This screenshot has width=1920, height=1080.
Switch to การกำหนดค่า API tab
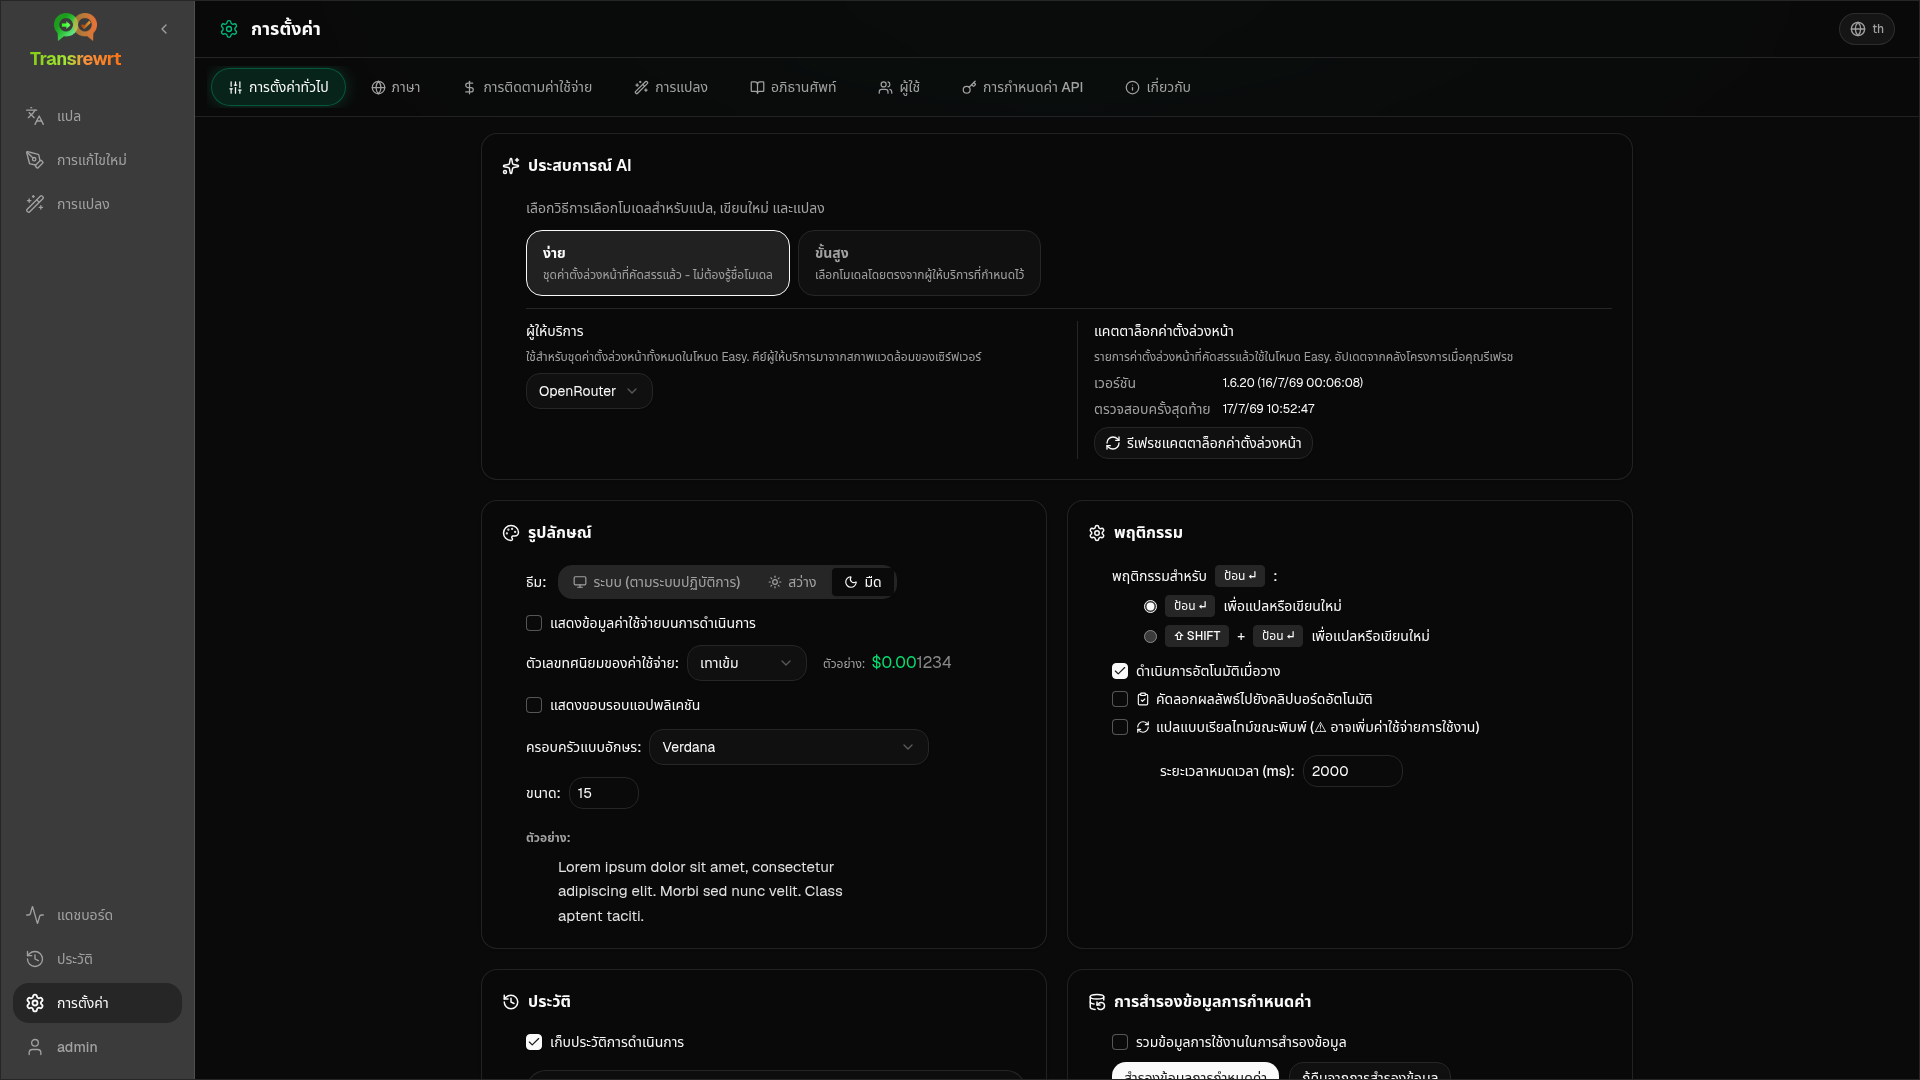point(1023,87)
